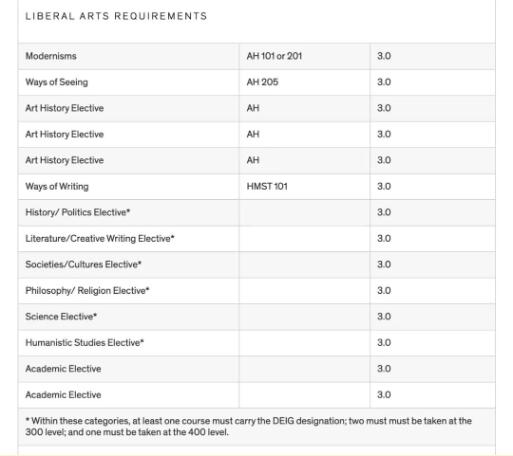Select the Ways of Writing row
Image resolution: width=513 pixels, height=456 pixels.
point(257,187)
